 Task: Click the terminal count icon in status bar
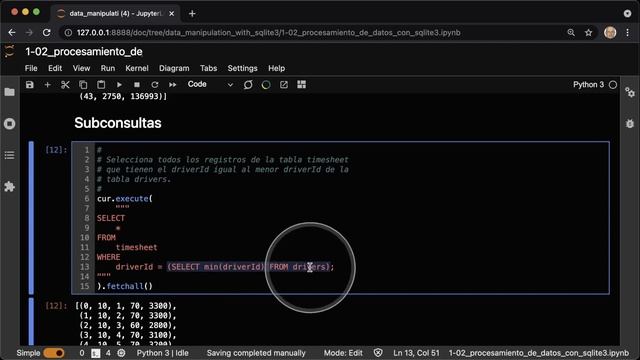96,353
